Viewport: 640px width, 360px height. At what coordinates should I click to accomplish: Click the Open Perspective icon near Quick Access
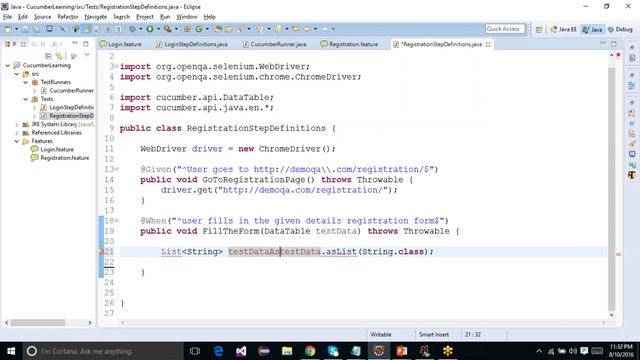coord(539,29)
